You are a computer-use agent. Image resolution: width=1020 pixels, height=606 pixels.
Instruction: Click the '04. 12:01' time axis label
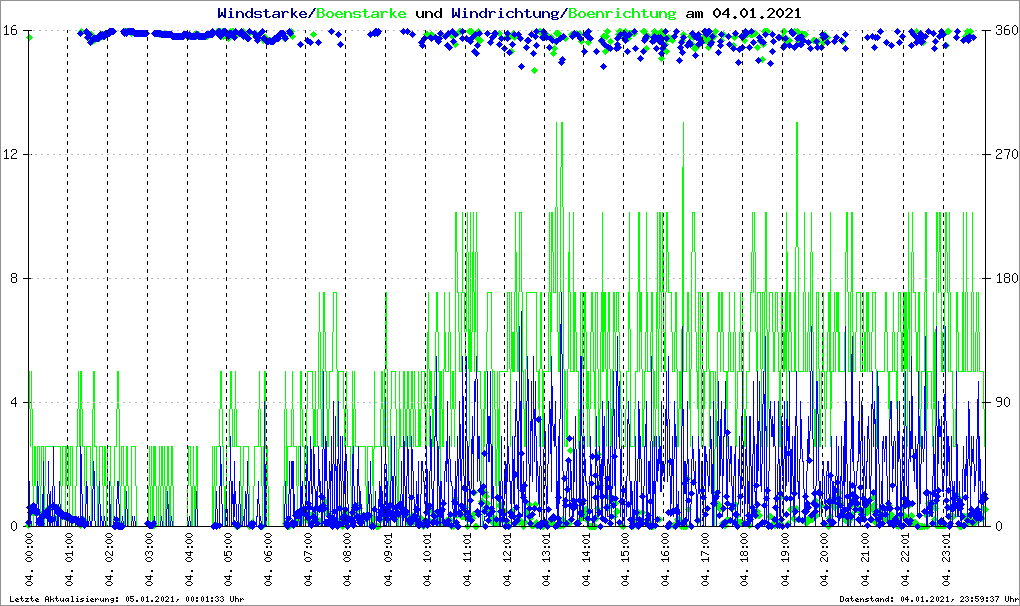(507, 560)
